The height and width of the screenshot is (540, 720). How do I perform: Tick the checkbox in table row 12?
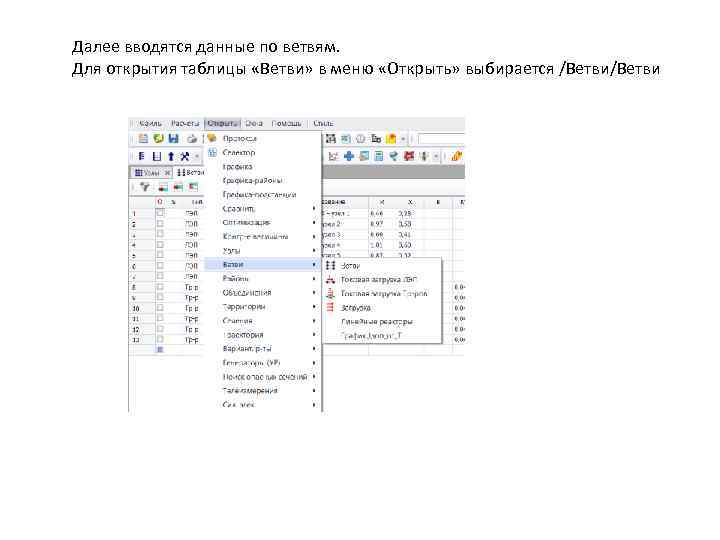[160, 329]
